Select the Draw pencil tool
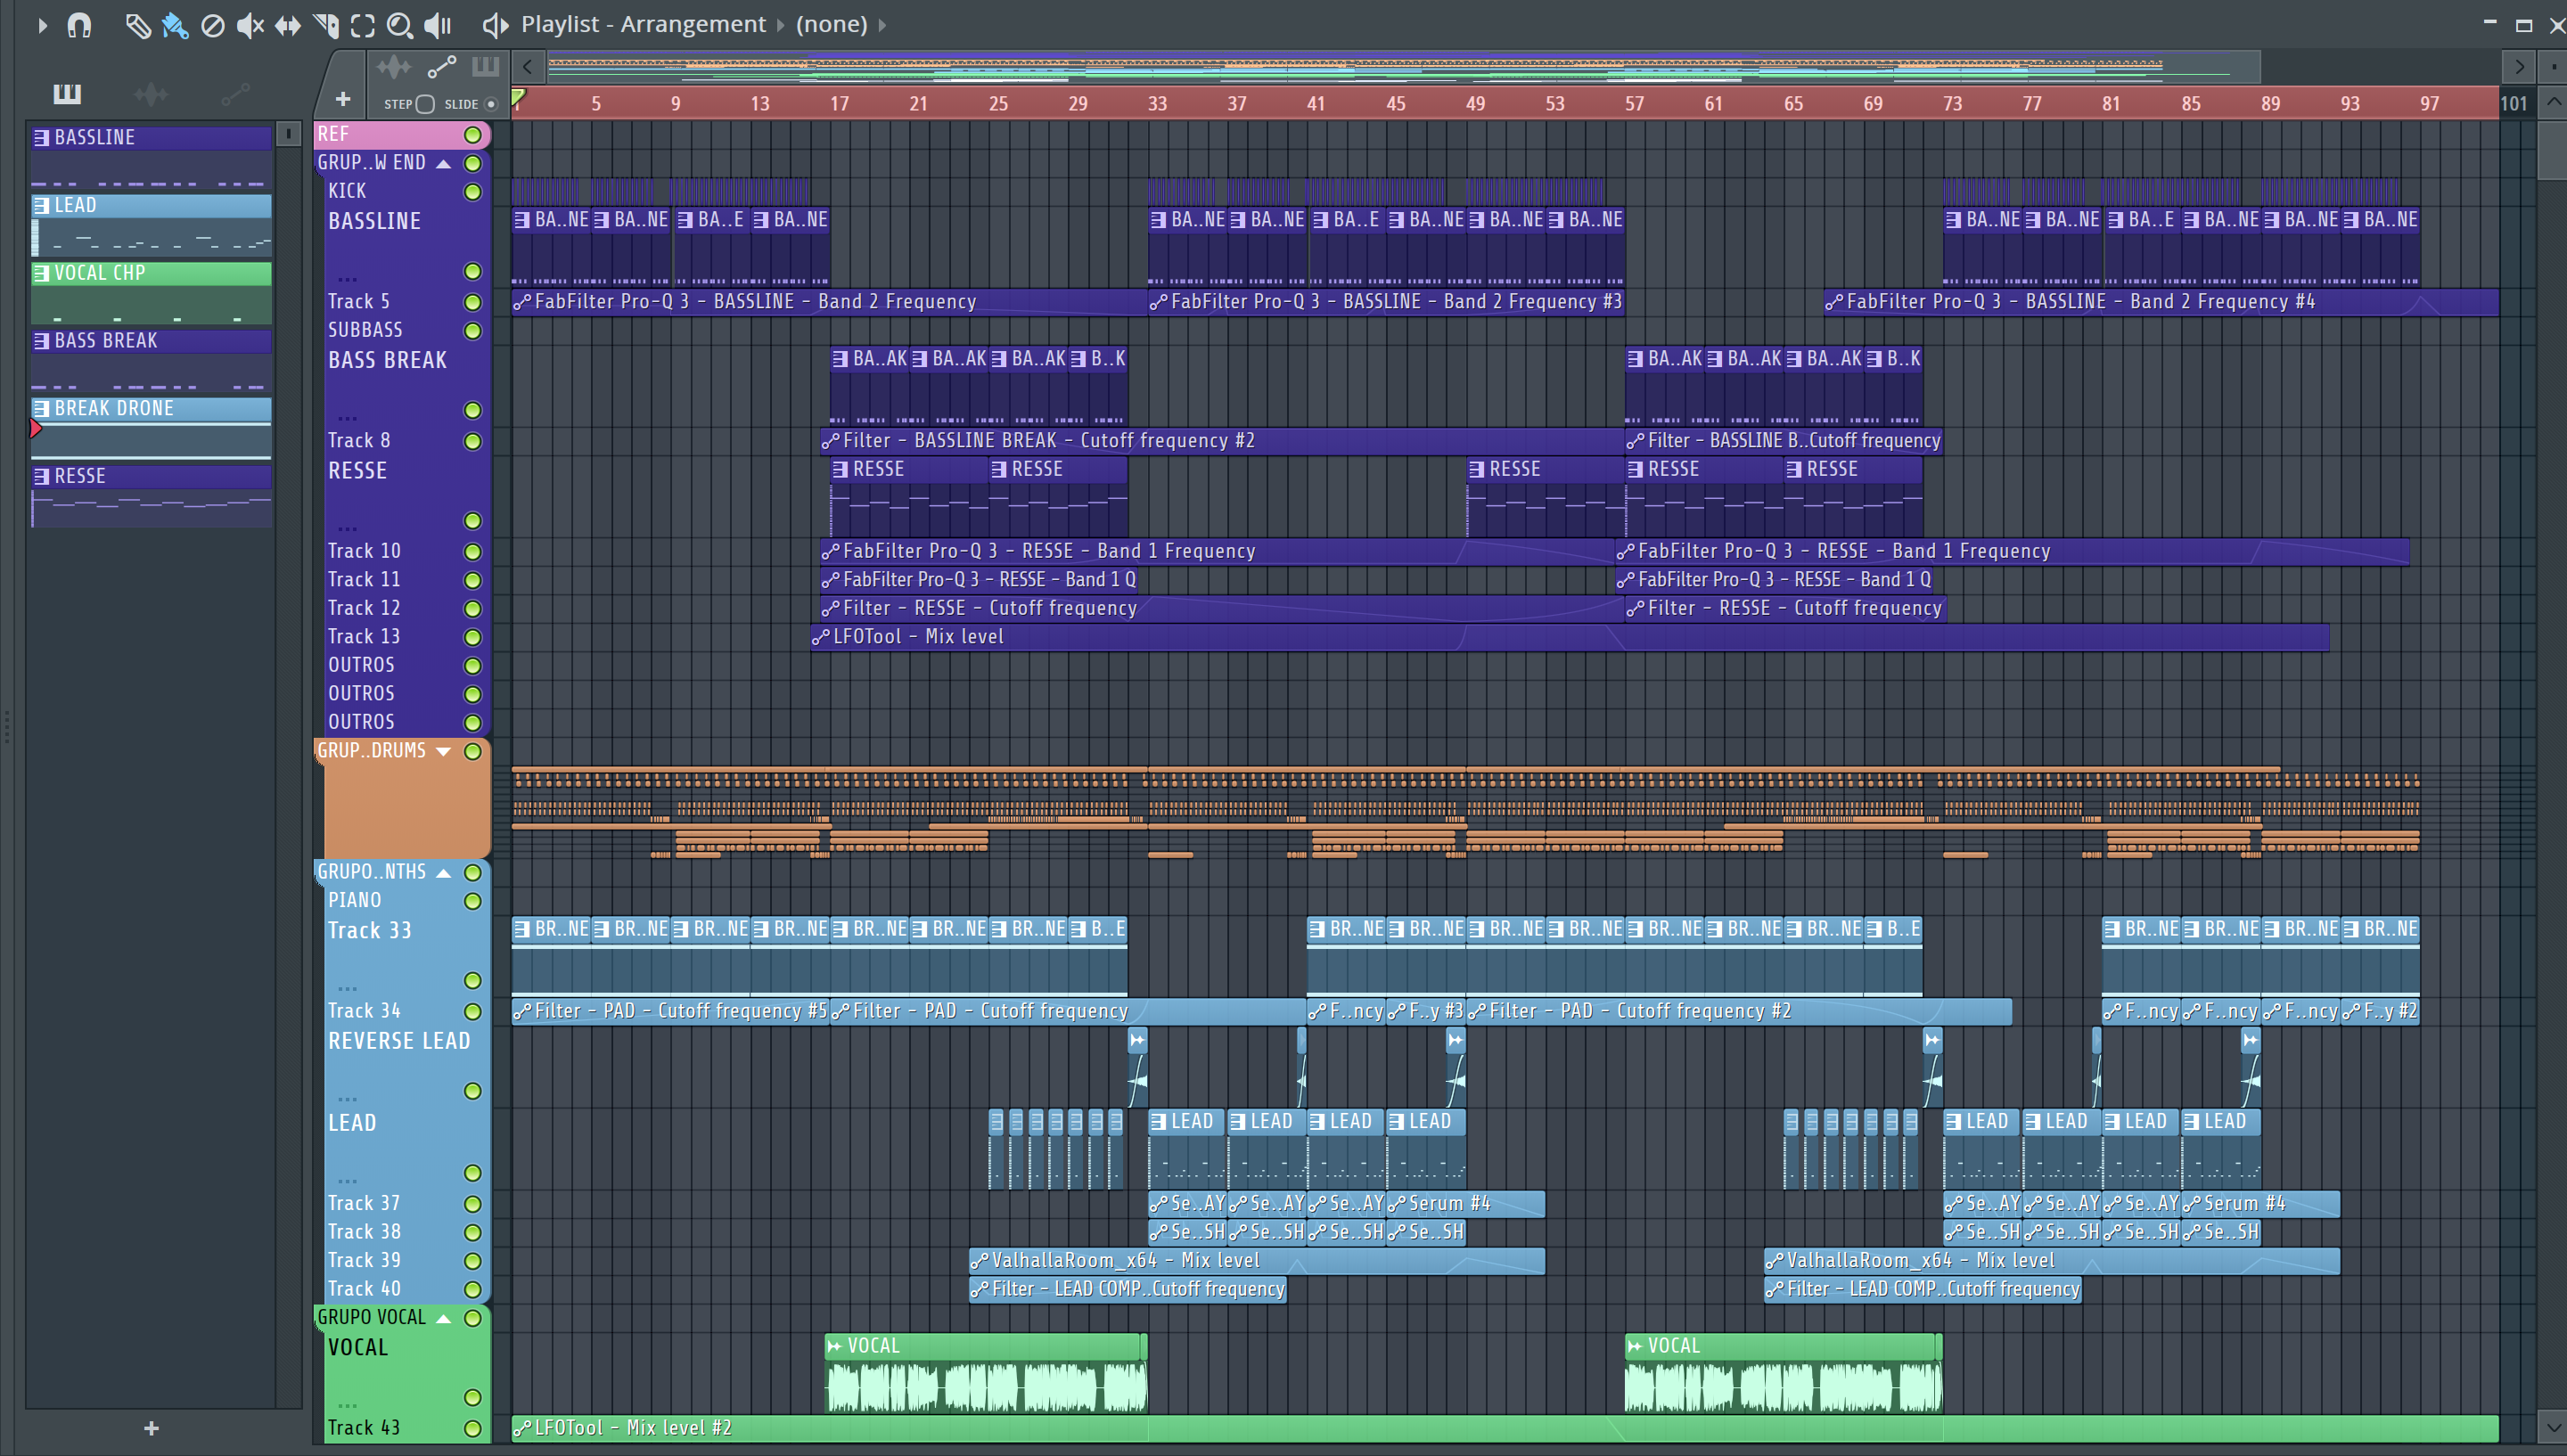Viewport: 2567px width, 1456px height. coord(137,25)
